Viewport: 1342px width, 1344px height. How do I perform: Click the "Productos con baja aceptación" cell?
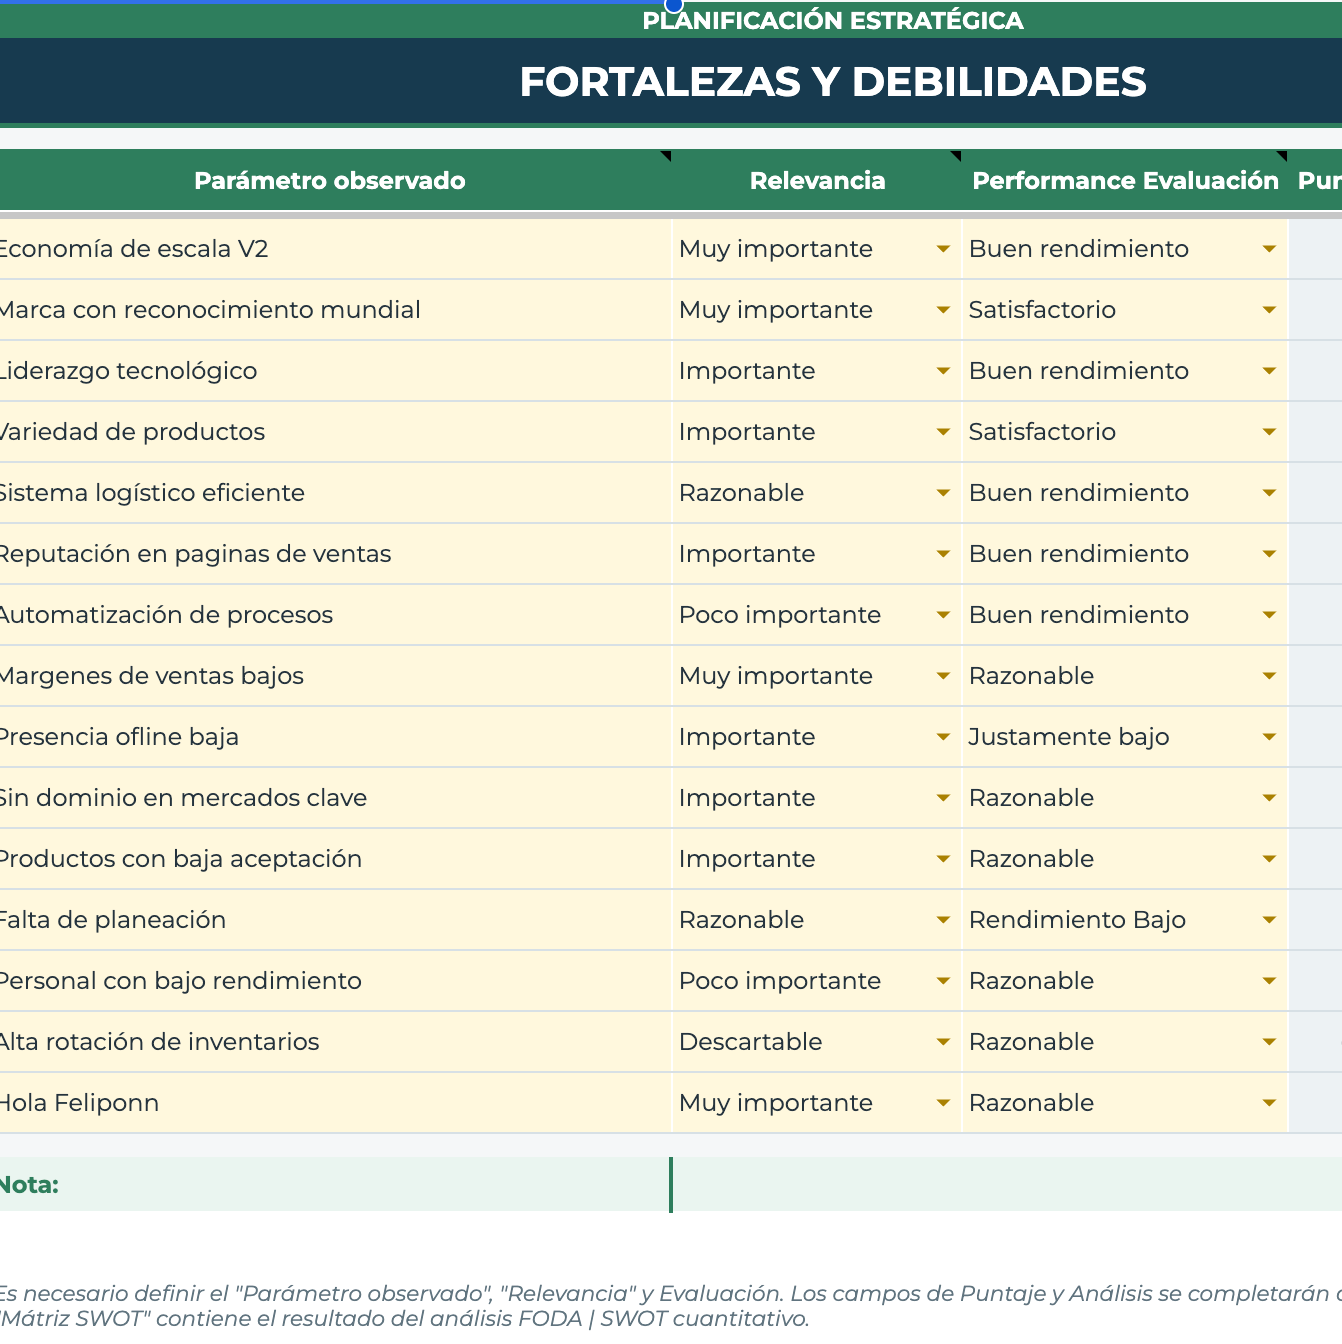pos(335,859)
